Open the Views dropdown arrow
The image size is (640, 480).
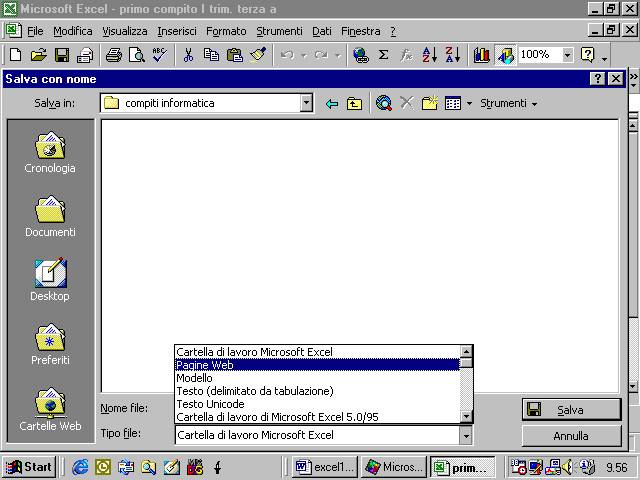(469, 104)
